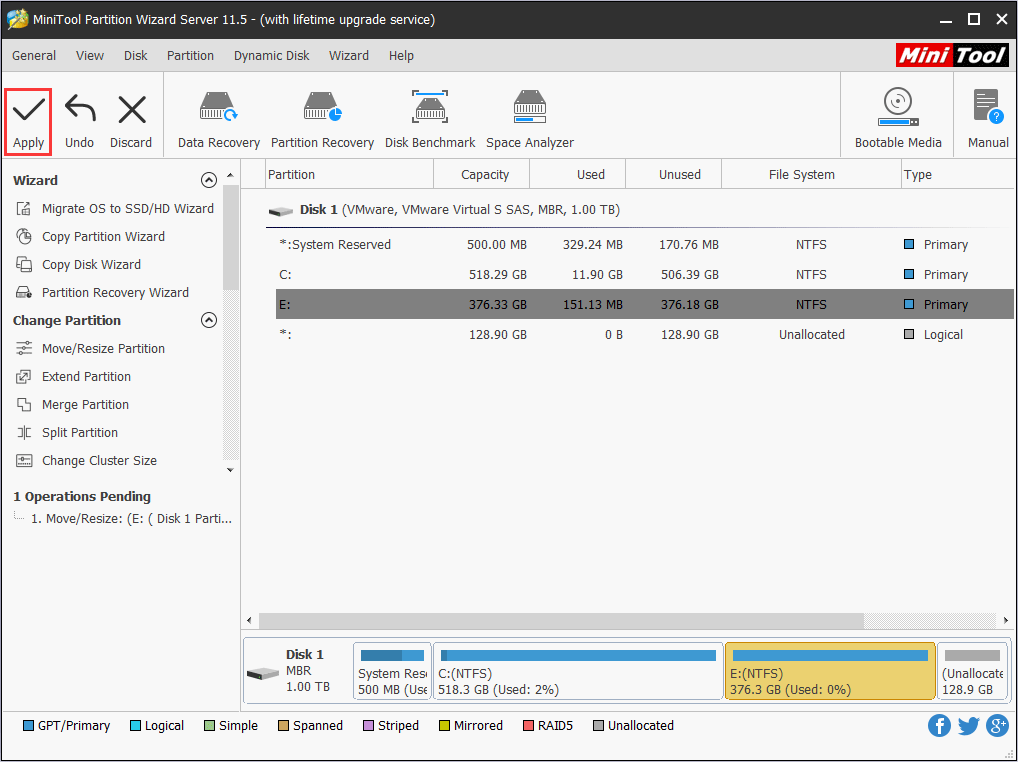The image size is (1018, 762).
Task: Click the Mirrored legend color swatch
Action: click(444, 726)
